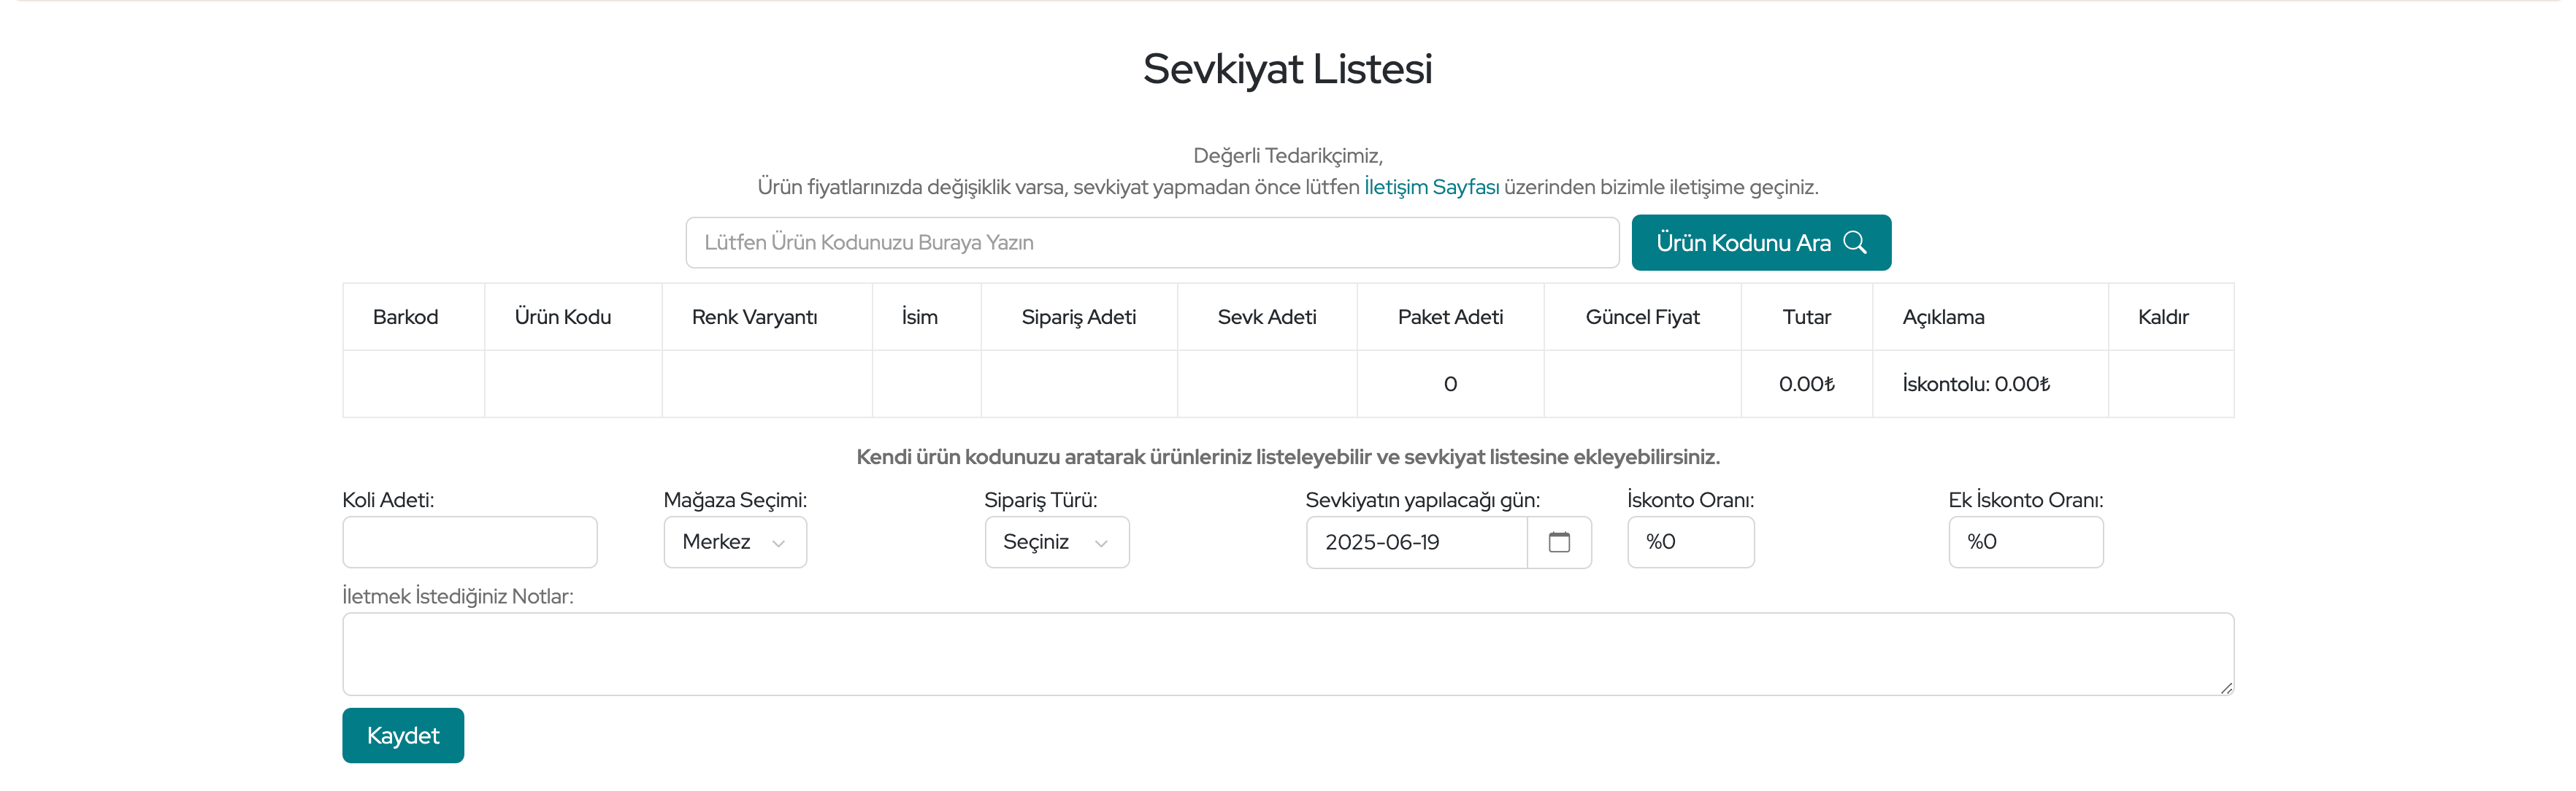Image resolution: width=2576 pixels, height=791 pixels.
Task: Click the Ürün Kodunu Ara search button
Action: tap(1760, 242)
